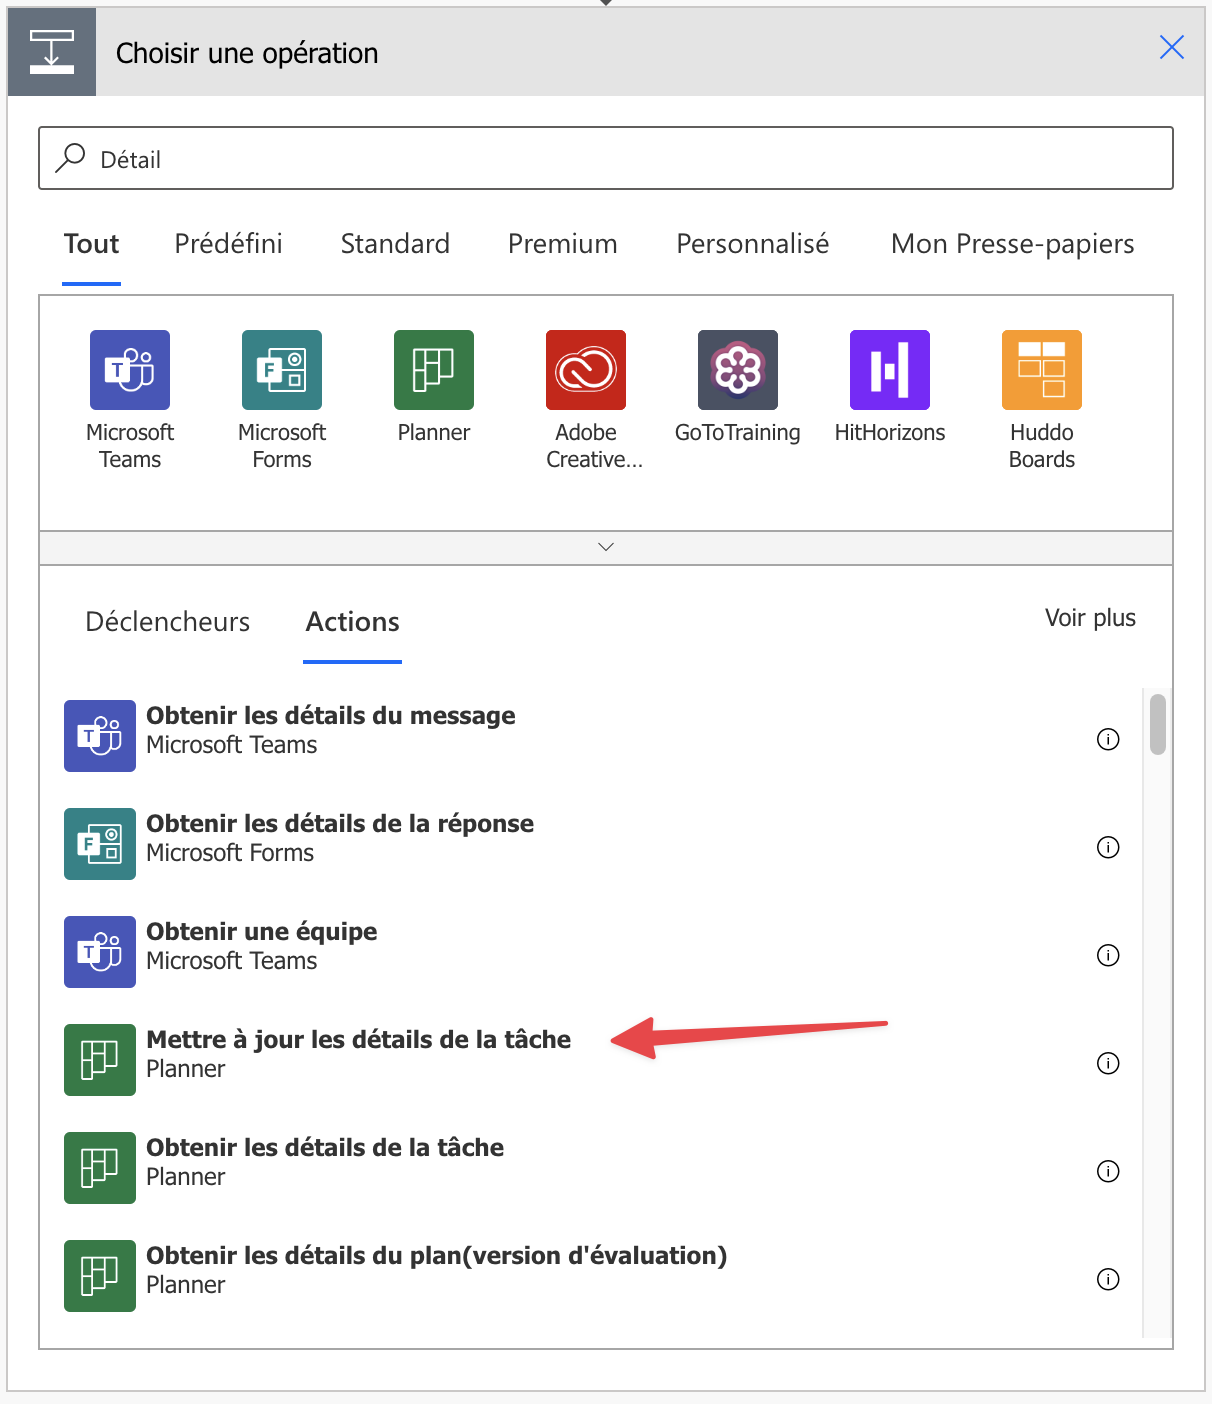1212x1404 pixels.
Task: Click the actions list scrollbar thumb
Action: (1158, 724)
